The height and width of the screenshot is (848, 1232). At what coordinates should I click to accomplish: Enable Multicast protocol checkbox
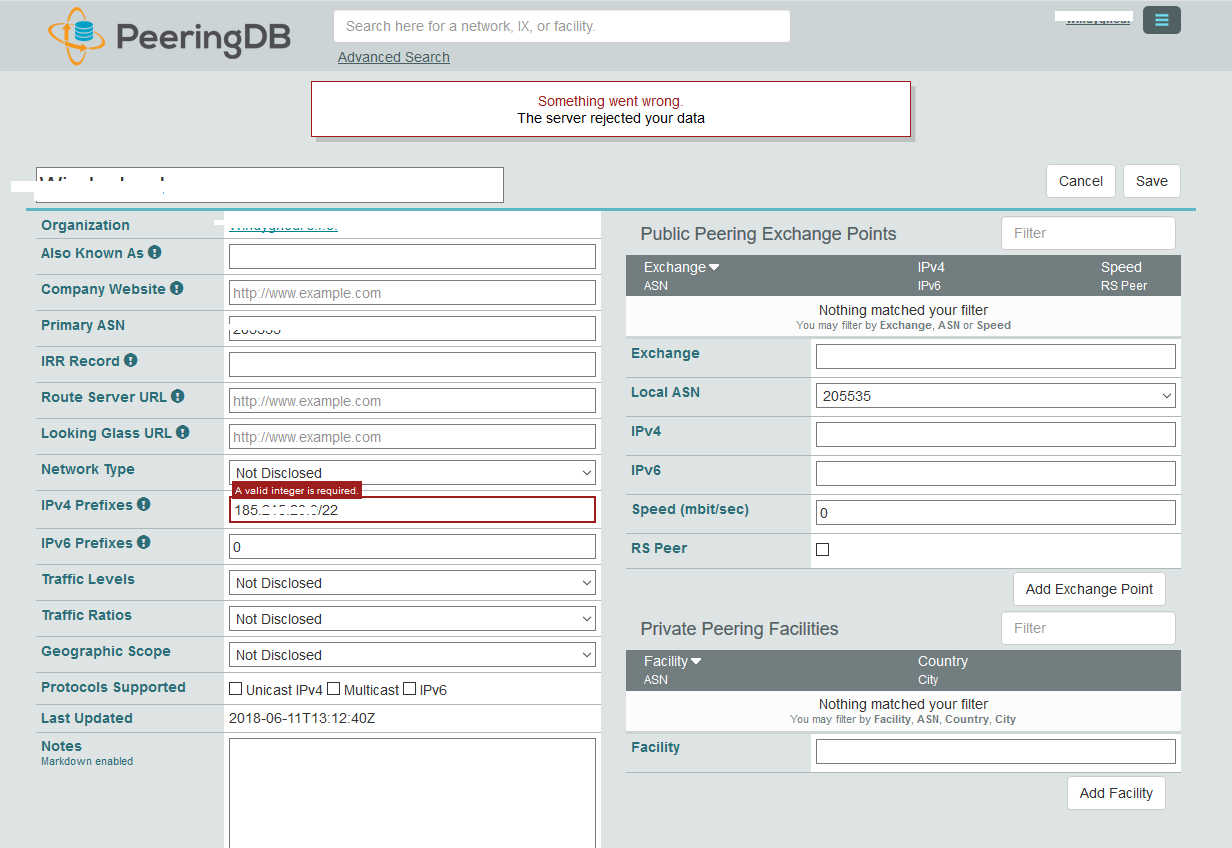(x=335, y=689)
